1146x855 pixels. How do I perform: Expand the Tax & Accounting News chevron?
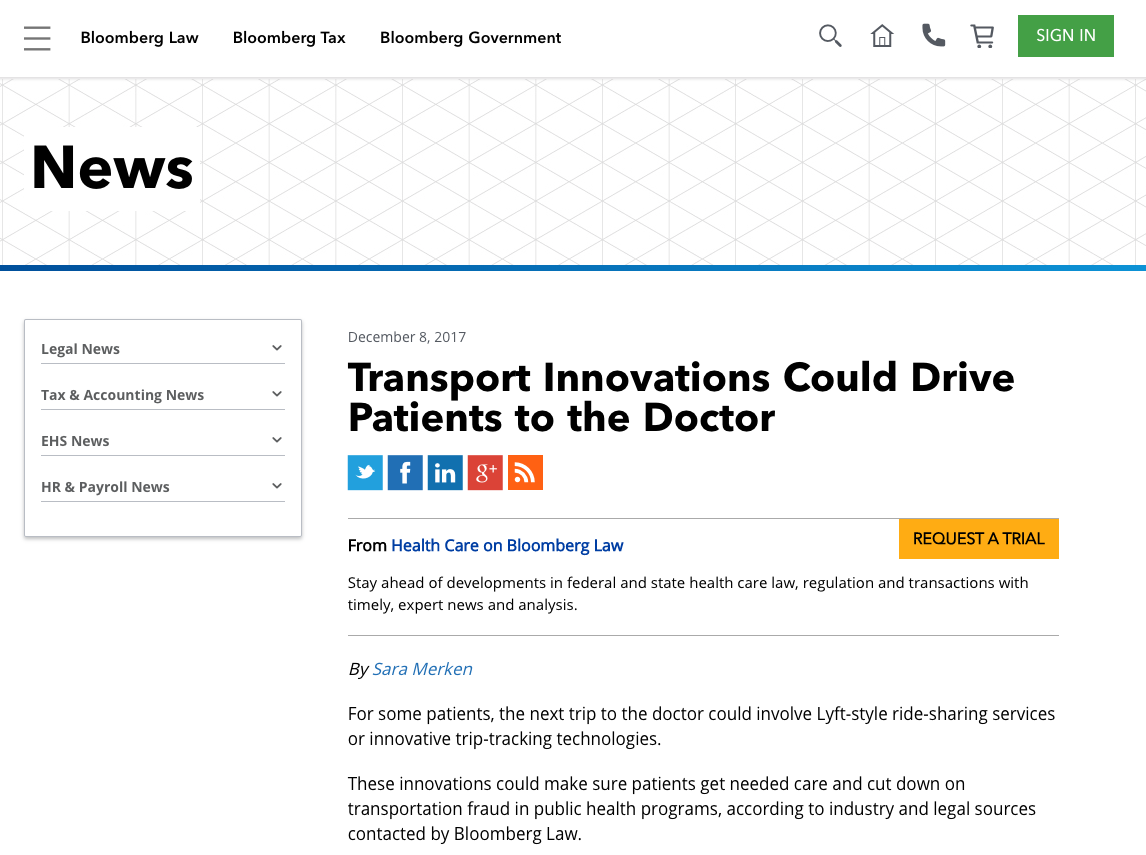coord(277,394)
